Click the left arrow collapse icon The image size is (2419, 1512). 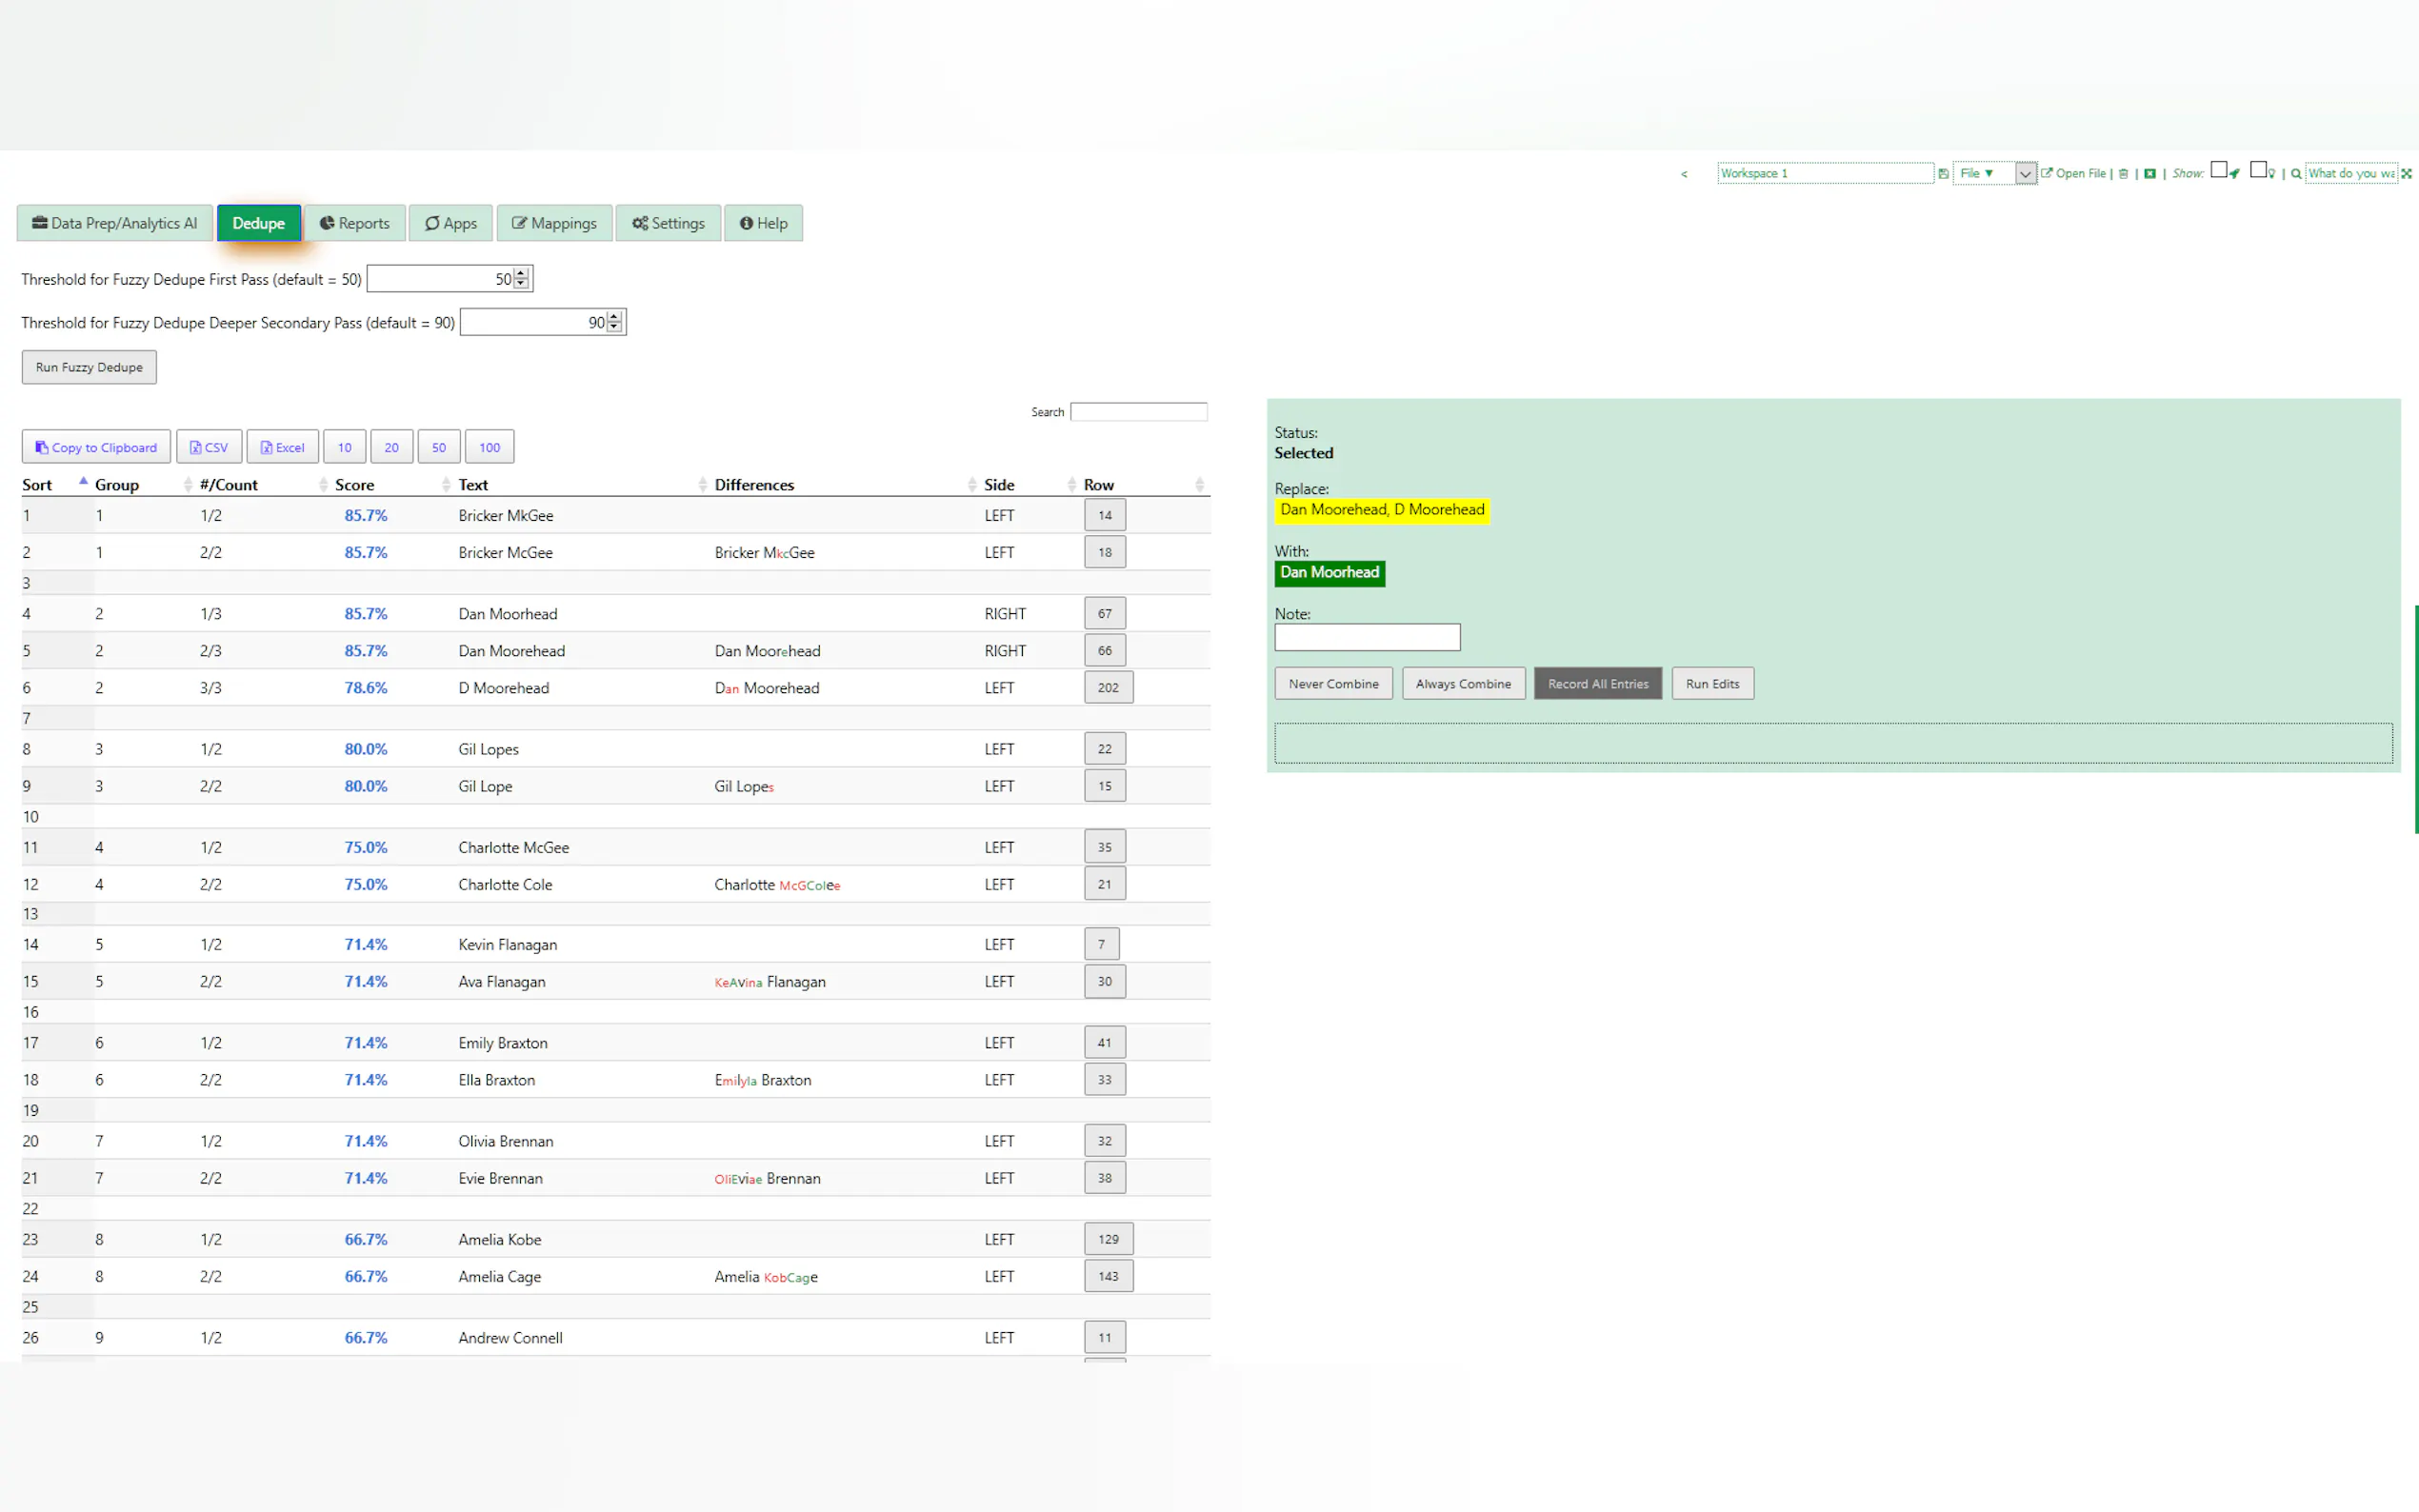click(1684, 174)
